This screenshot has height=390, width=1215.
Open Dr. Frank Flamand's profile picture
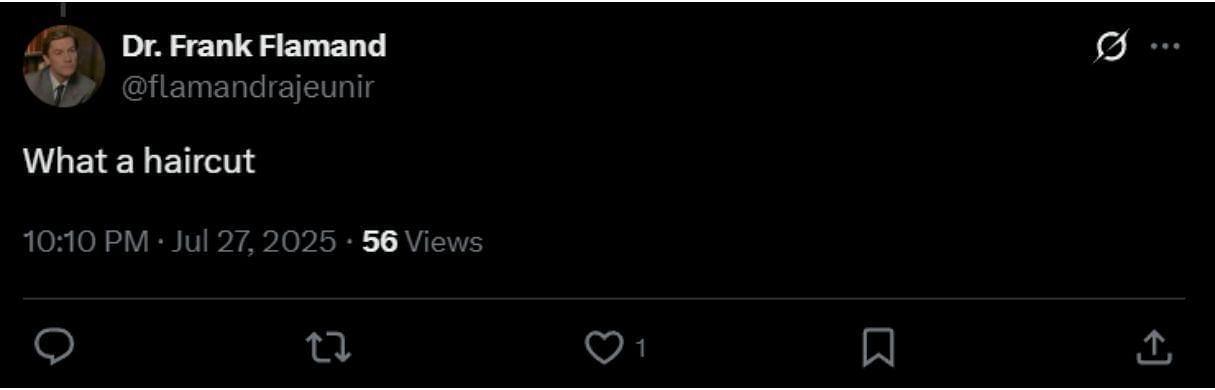coord(64,66)
